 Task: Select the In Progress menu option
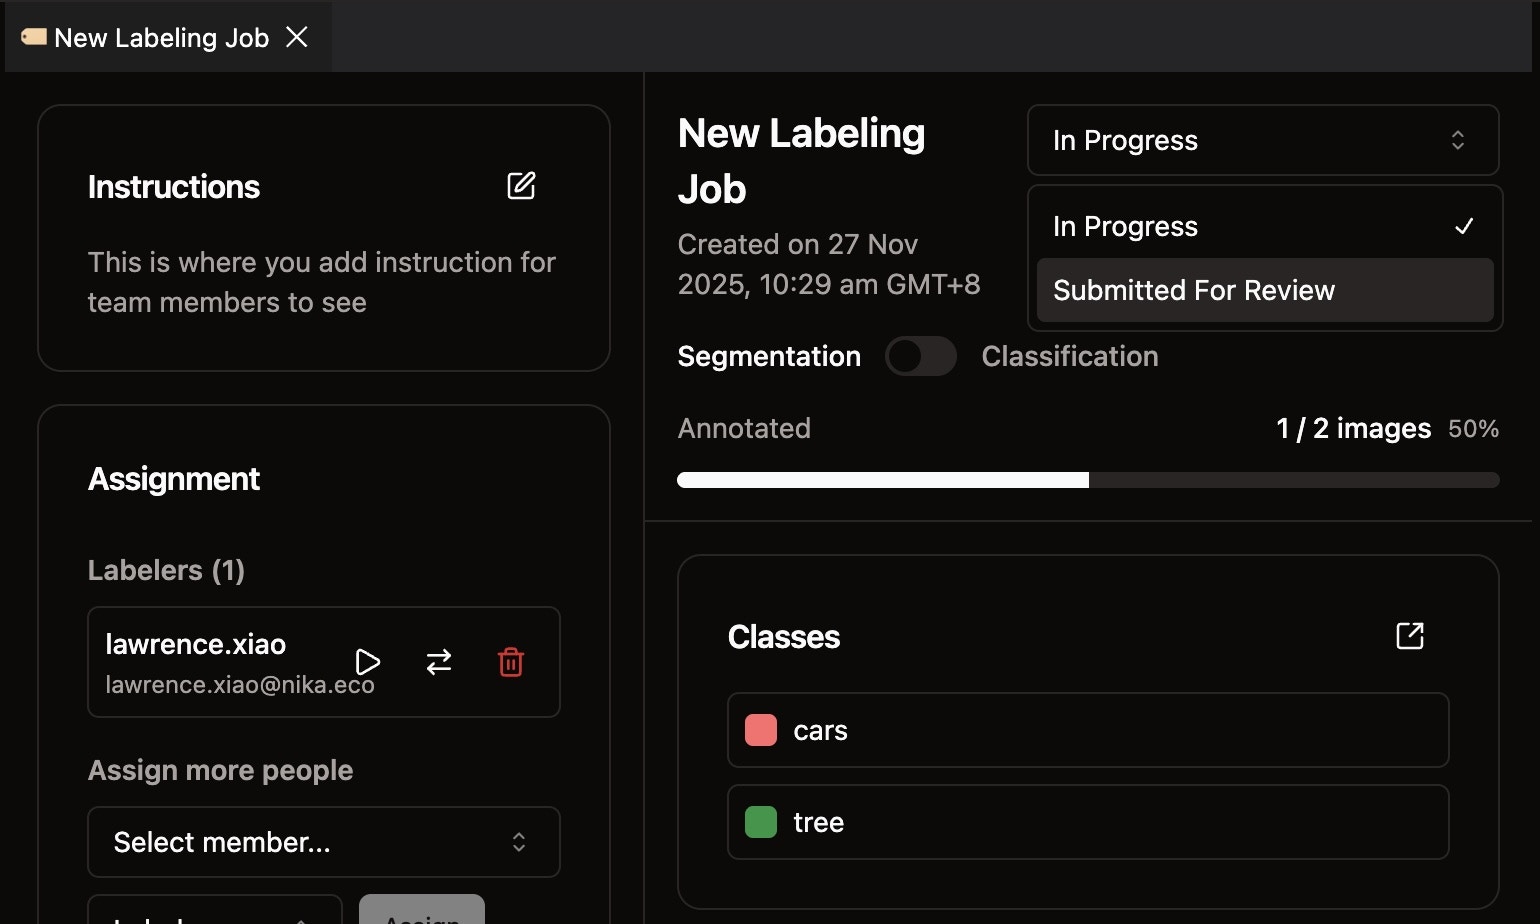point(1265,226)
